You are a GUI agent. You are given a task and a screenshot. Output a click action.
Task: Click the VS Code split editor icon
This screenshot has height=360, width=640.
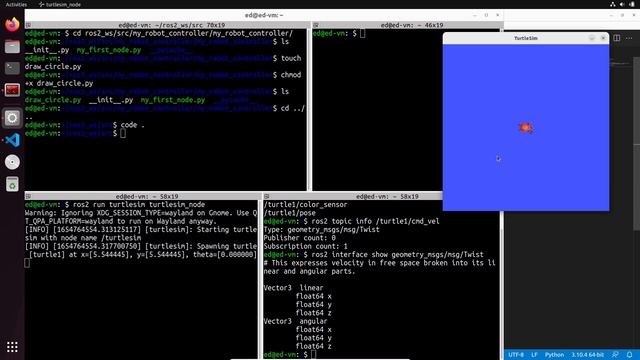click(x=617, y=38)
